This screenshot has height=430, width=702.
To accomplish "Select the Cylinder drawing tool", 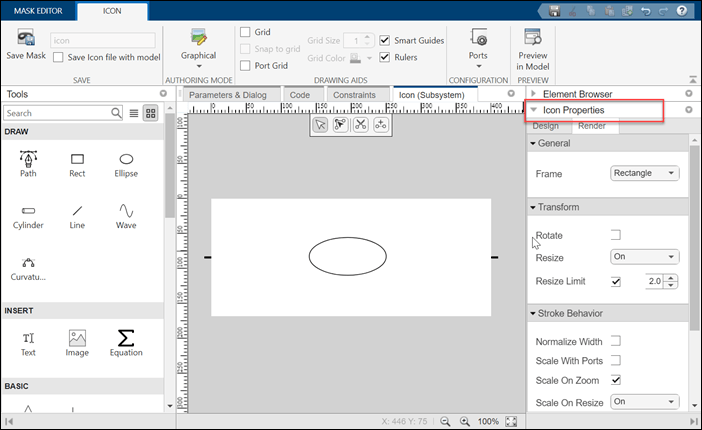I will coord(28,217).
